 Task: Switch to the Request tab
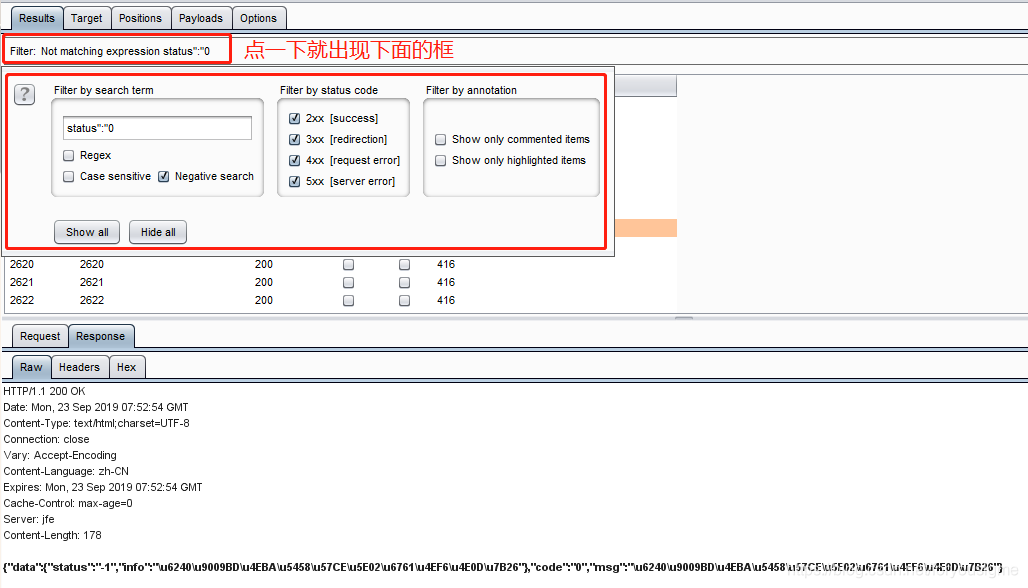tap(40, 336)
